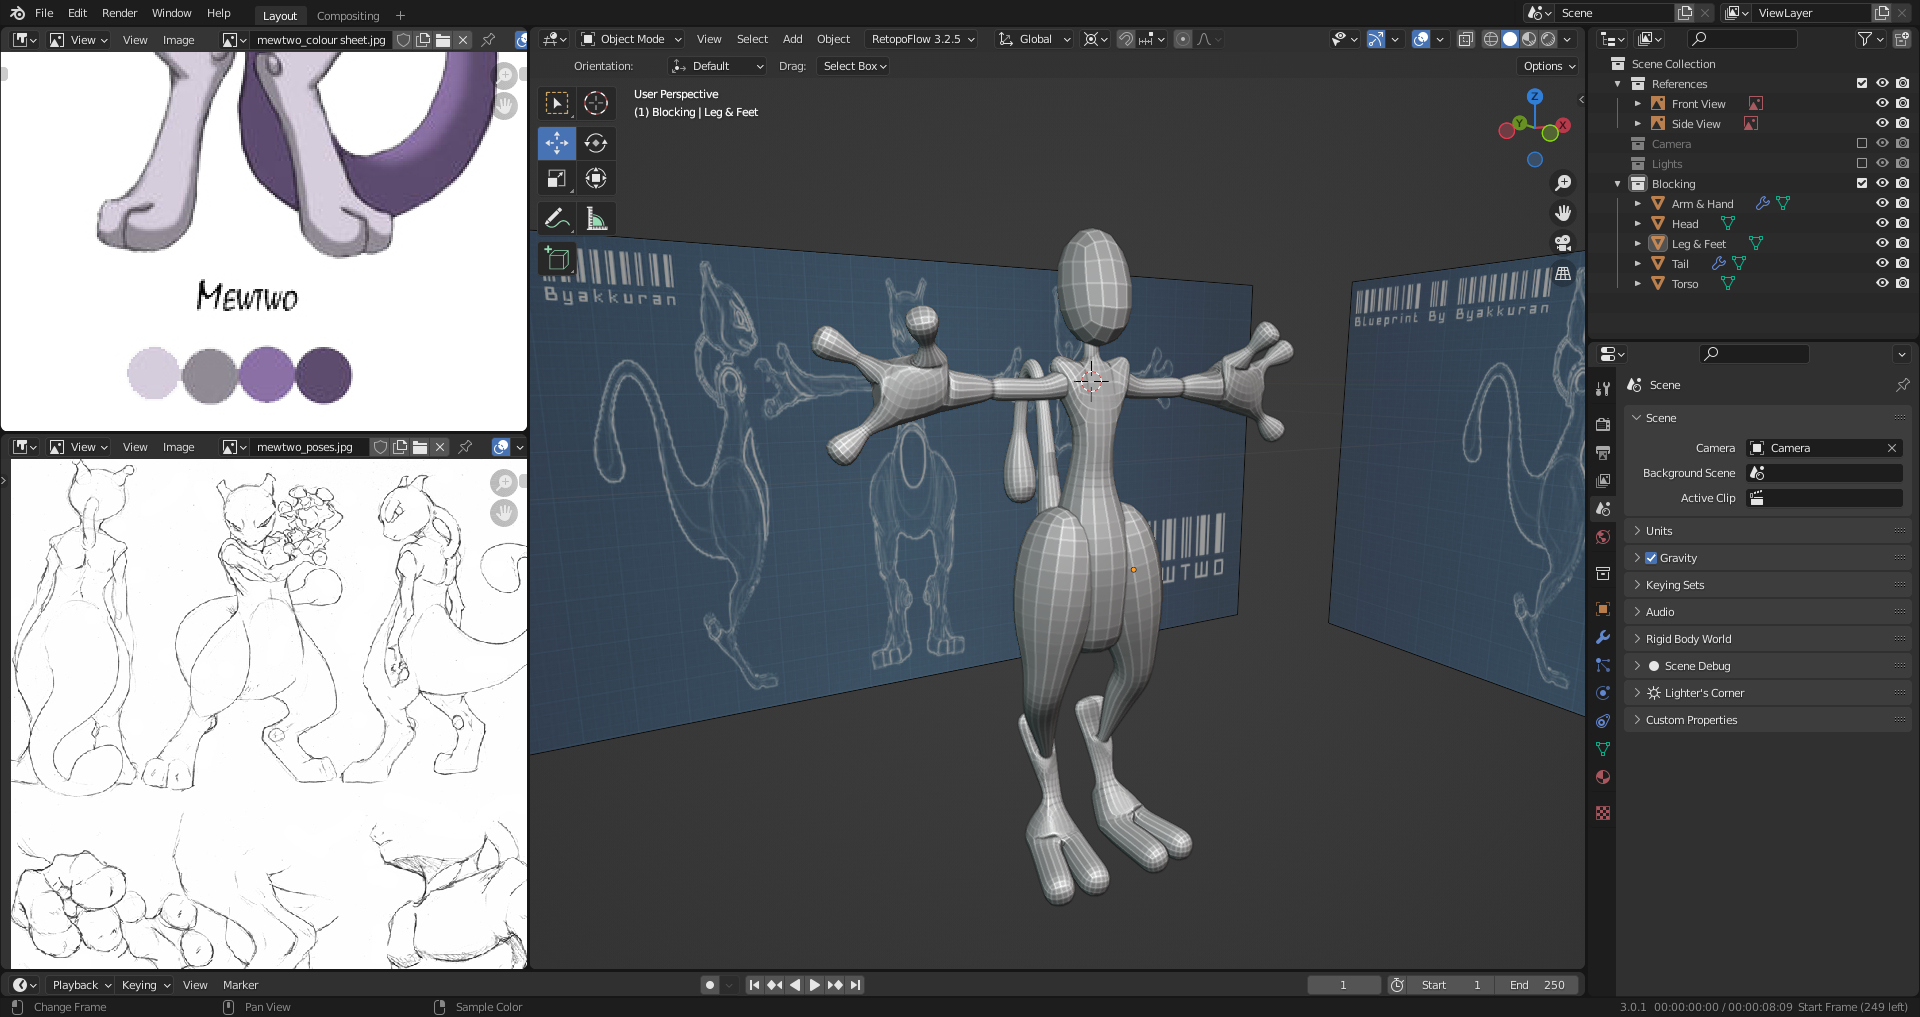Open the Orientation Default dropdown

point(718,66)
